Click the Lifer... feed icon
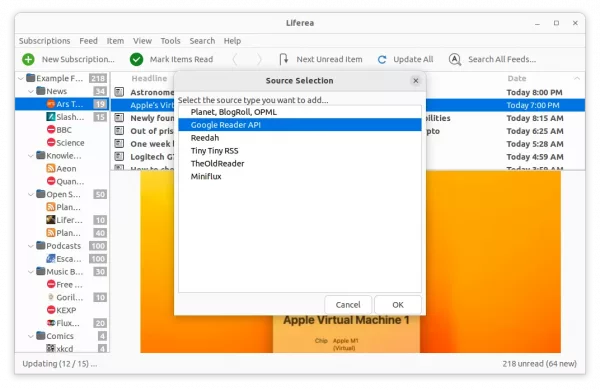The image size is (600, 390). (x=51, y=220)
